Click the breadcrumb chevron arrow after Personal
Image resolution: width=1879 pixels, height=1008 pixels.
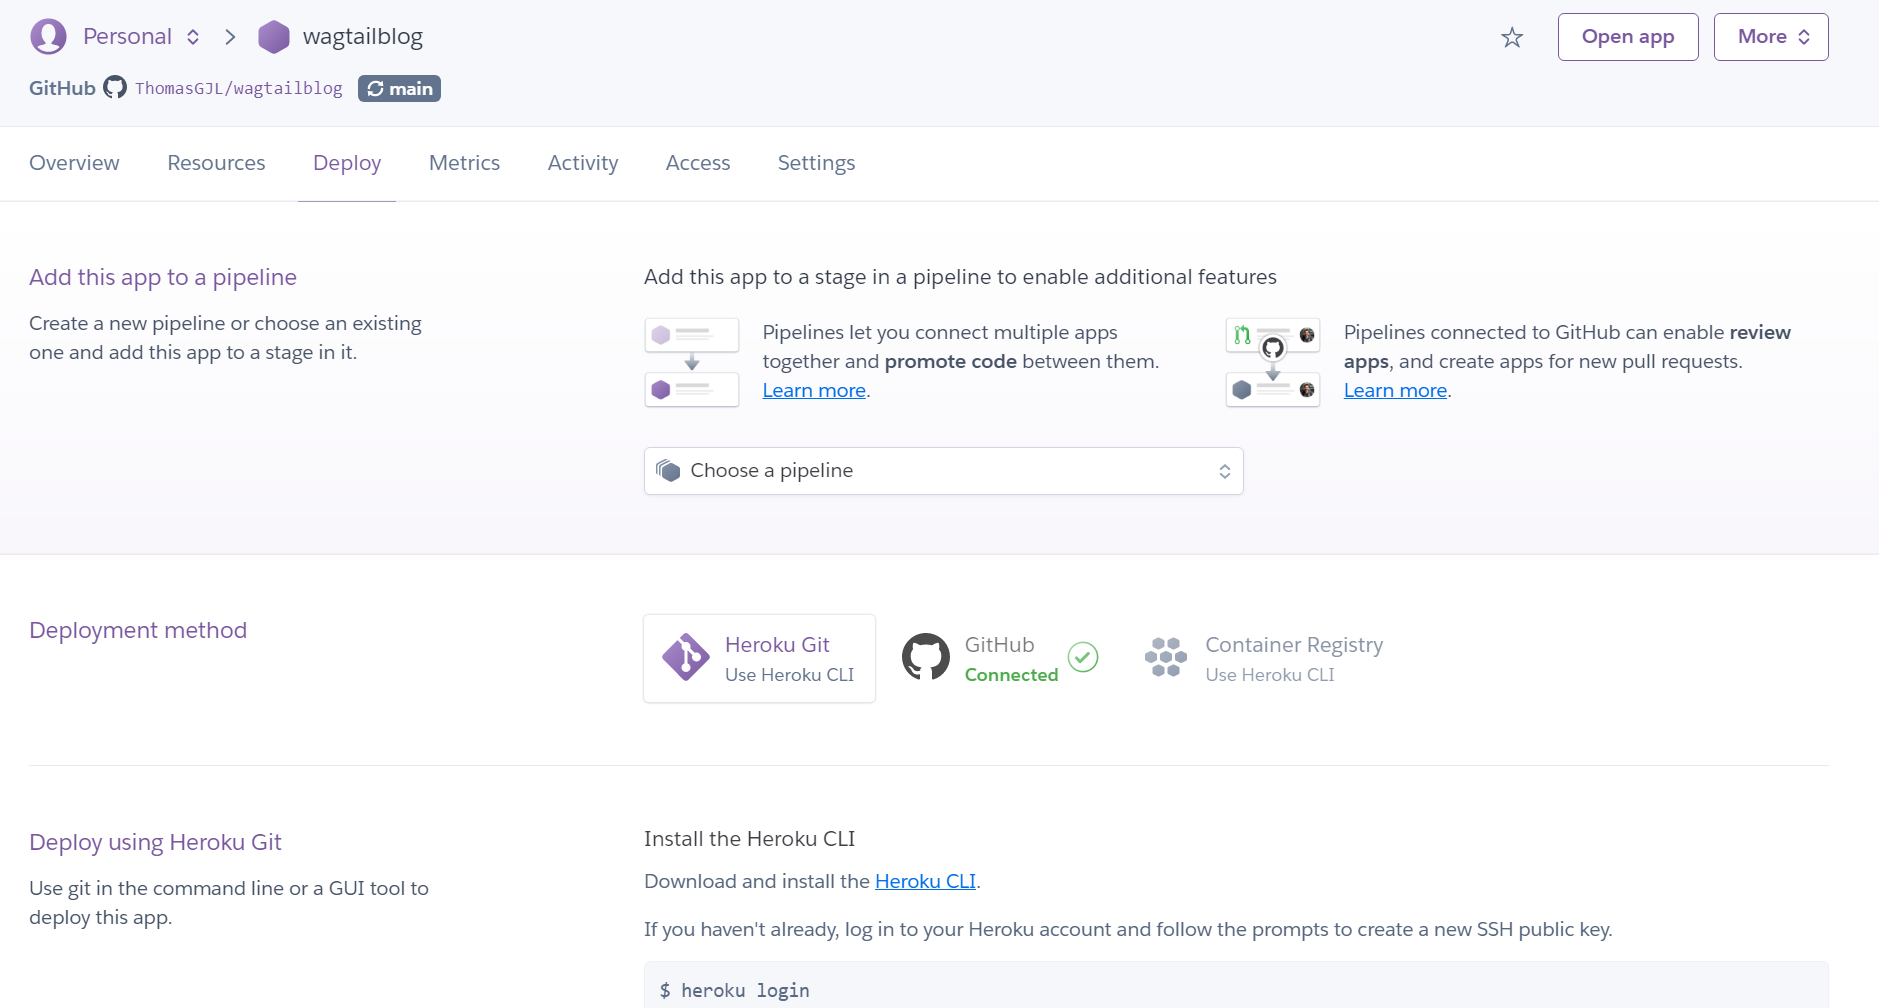(x=231, y=37)
